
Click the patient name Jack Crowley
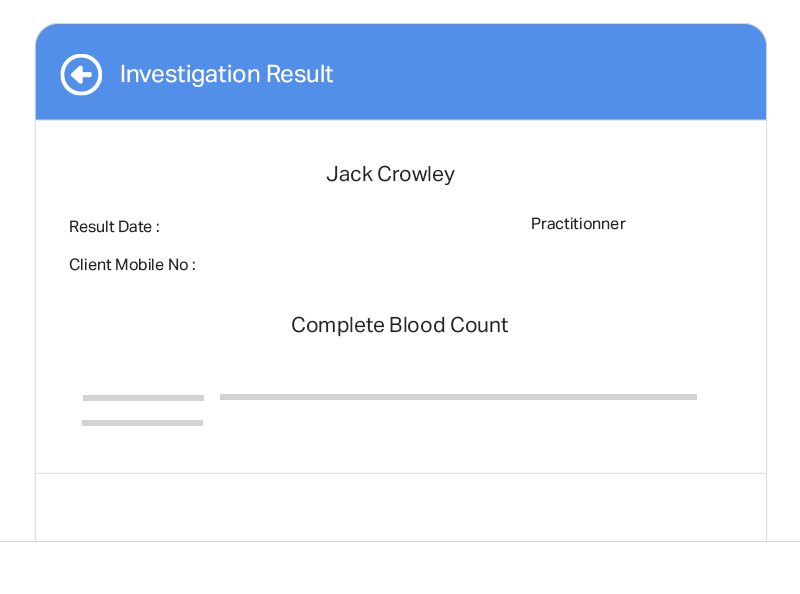[x=390, y=175]
